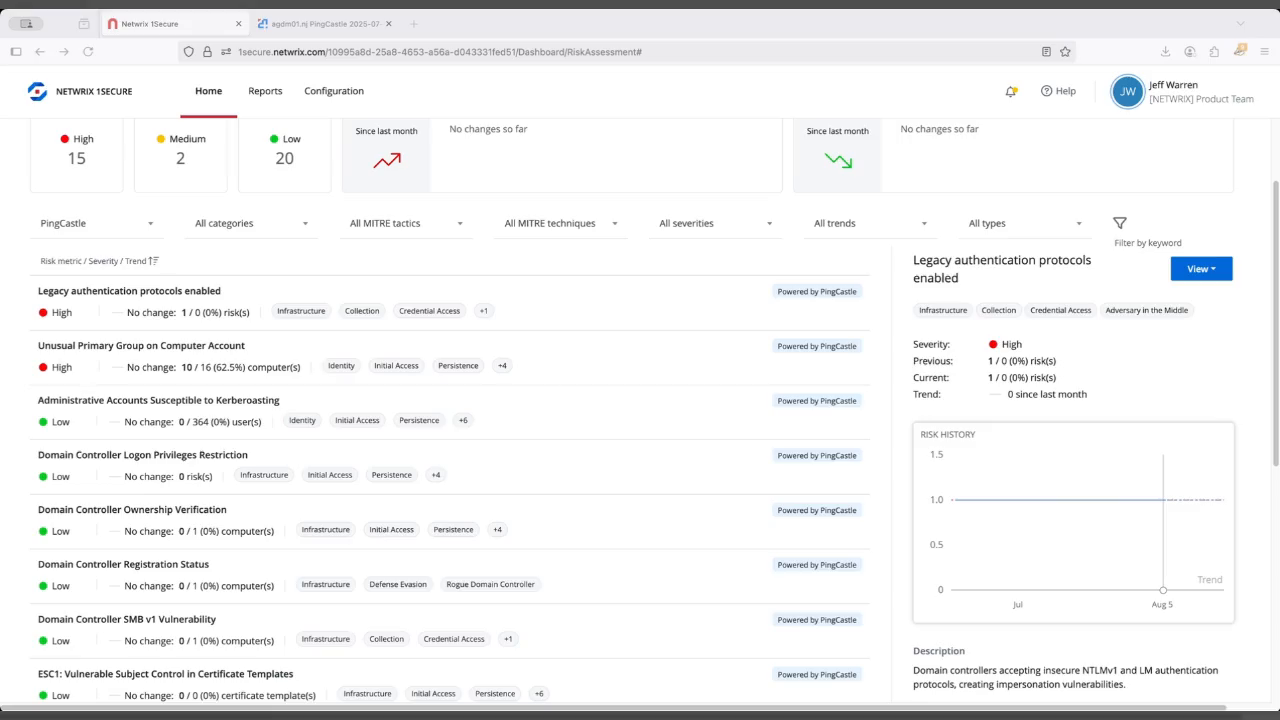Bookmark this page with the star
1280x720 pixels.
(x=1065, y=52)
